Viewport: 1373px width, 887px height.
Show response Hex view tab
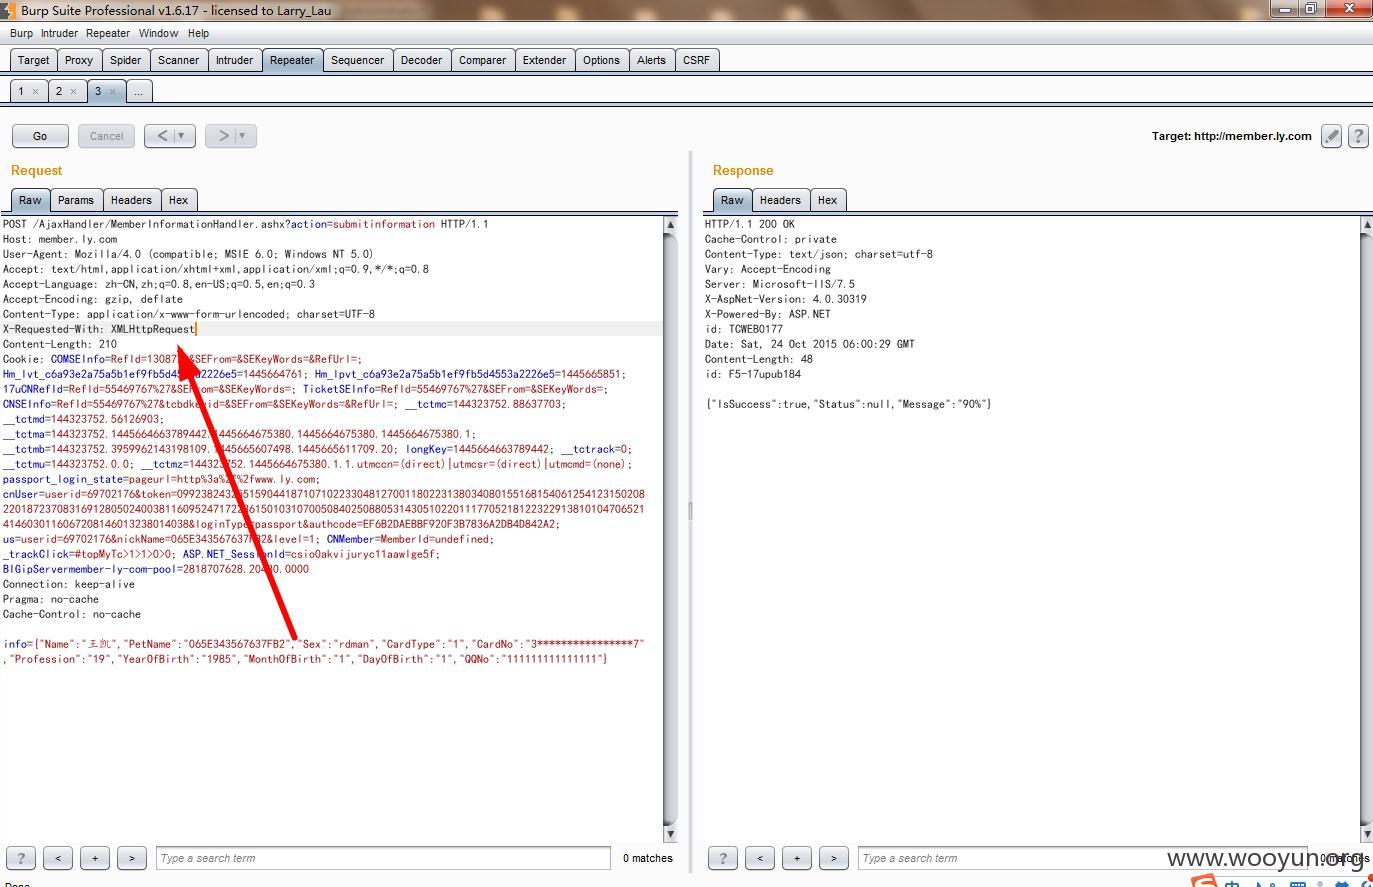[x=827, y=200]
